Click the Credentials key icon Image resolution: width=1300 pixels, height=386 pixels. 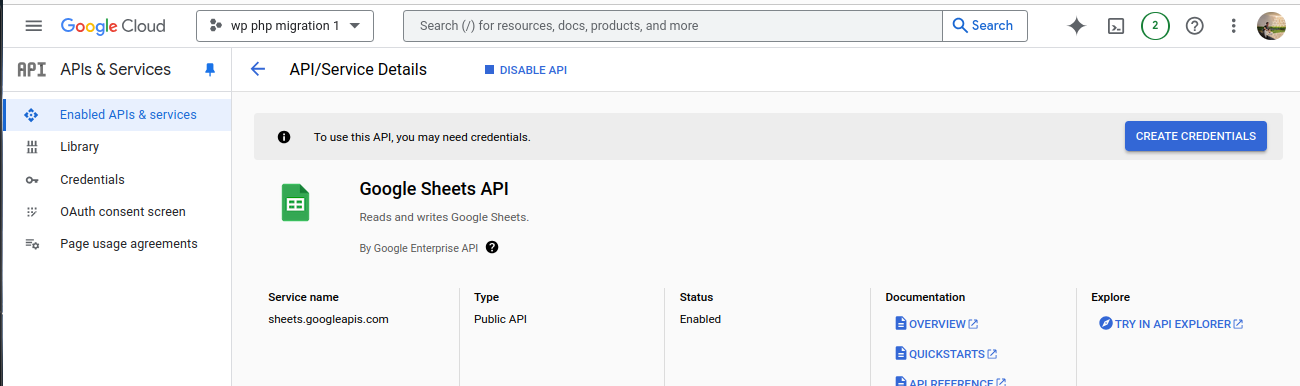pyautogui.click(x=32, y=180)
